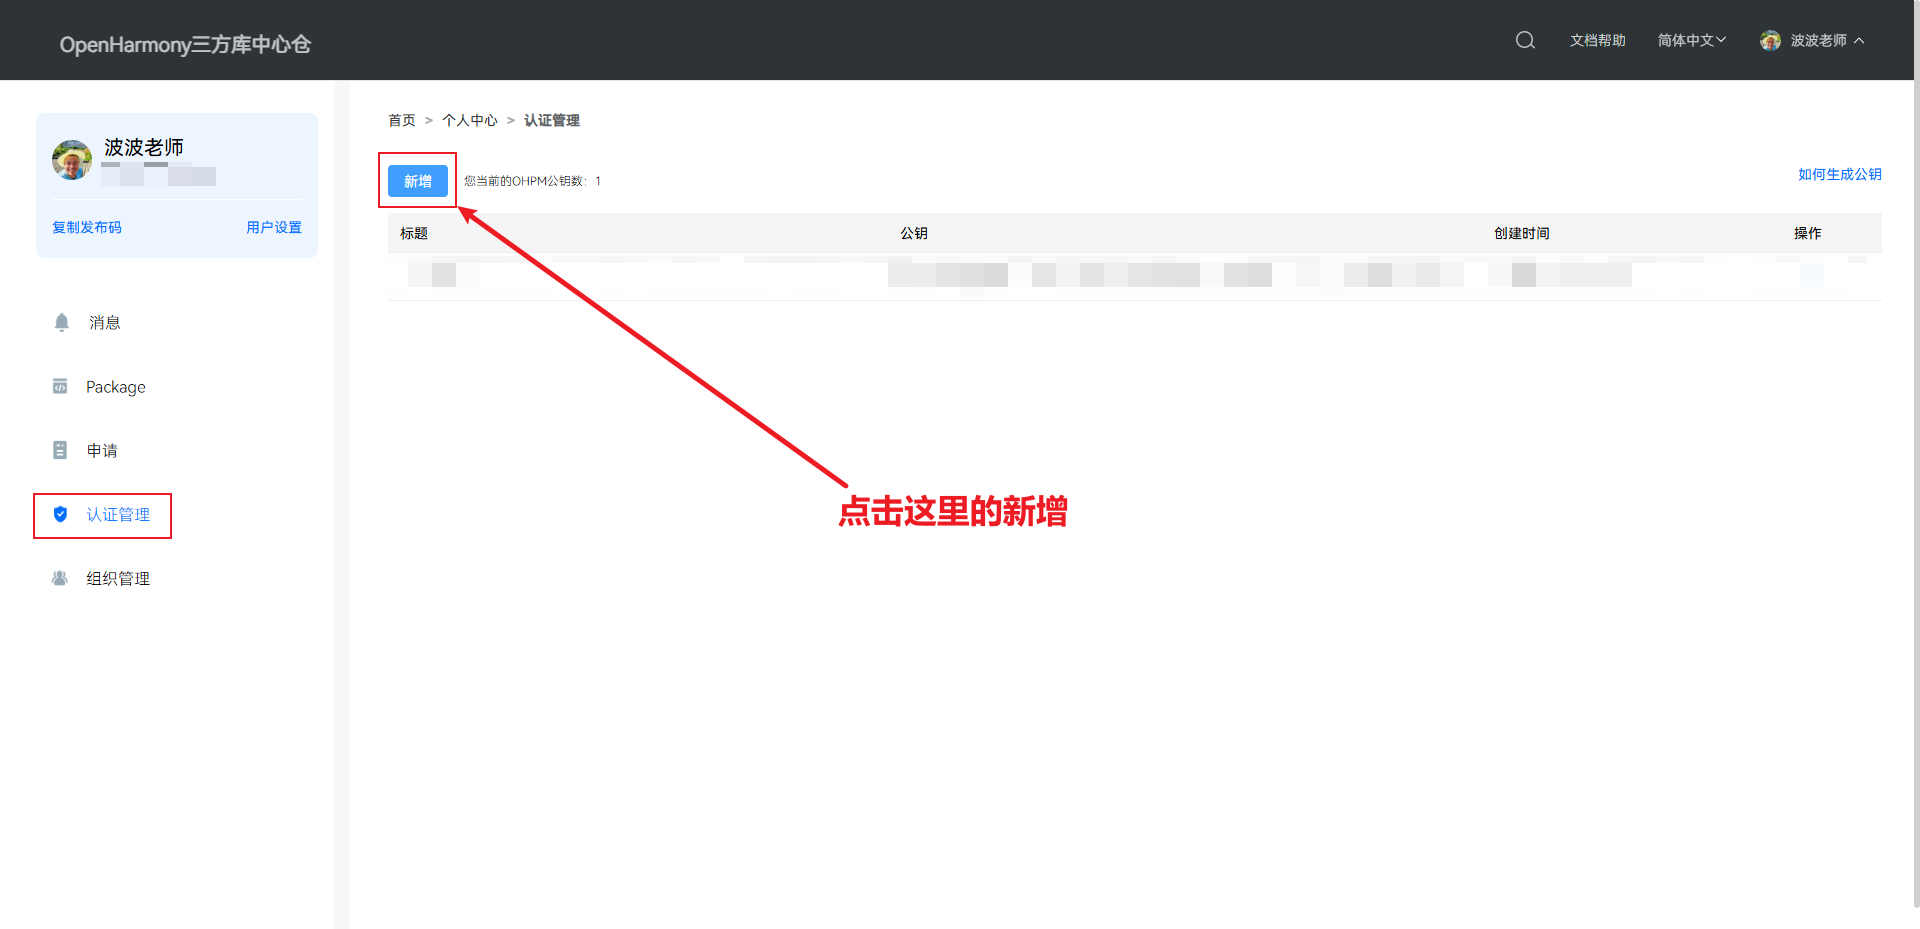The width and height of the screenshot is (1920, 929).
Task: Open the 文档帮助 documentation link
Action: coord(1597,40)
